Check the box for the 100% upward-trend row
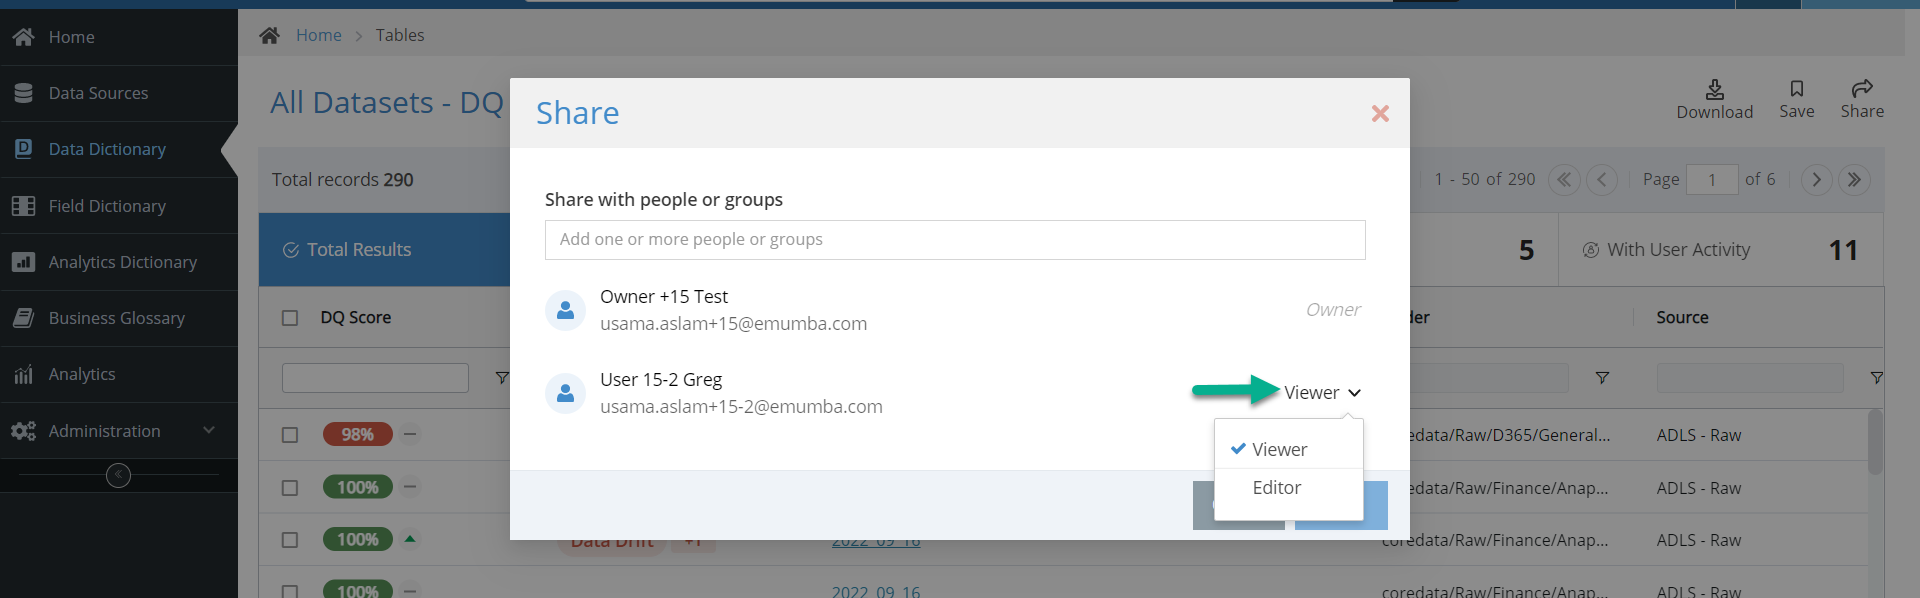Image resolution: width=1920 pixels, height=598 pixels. tap(290, 540)
